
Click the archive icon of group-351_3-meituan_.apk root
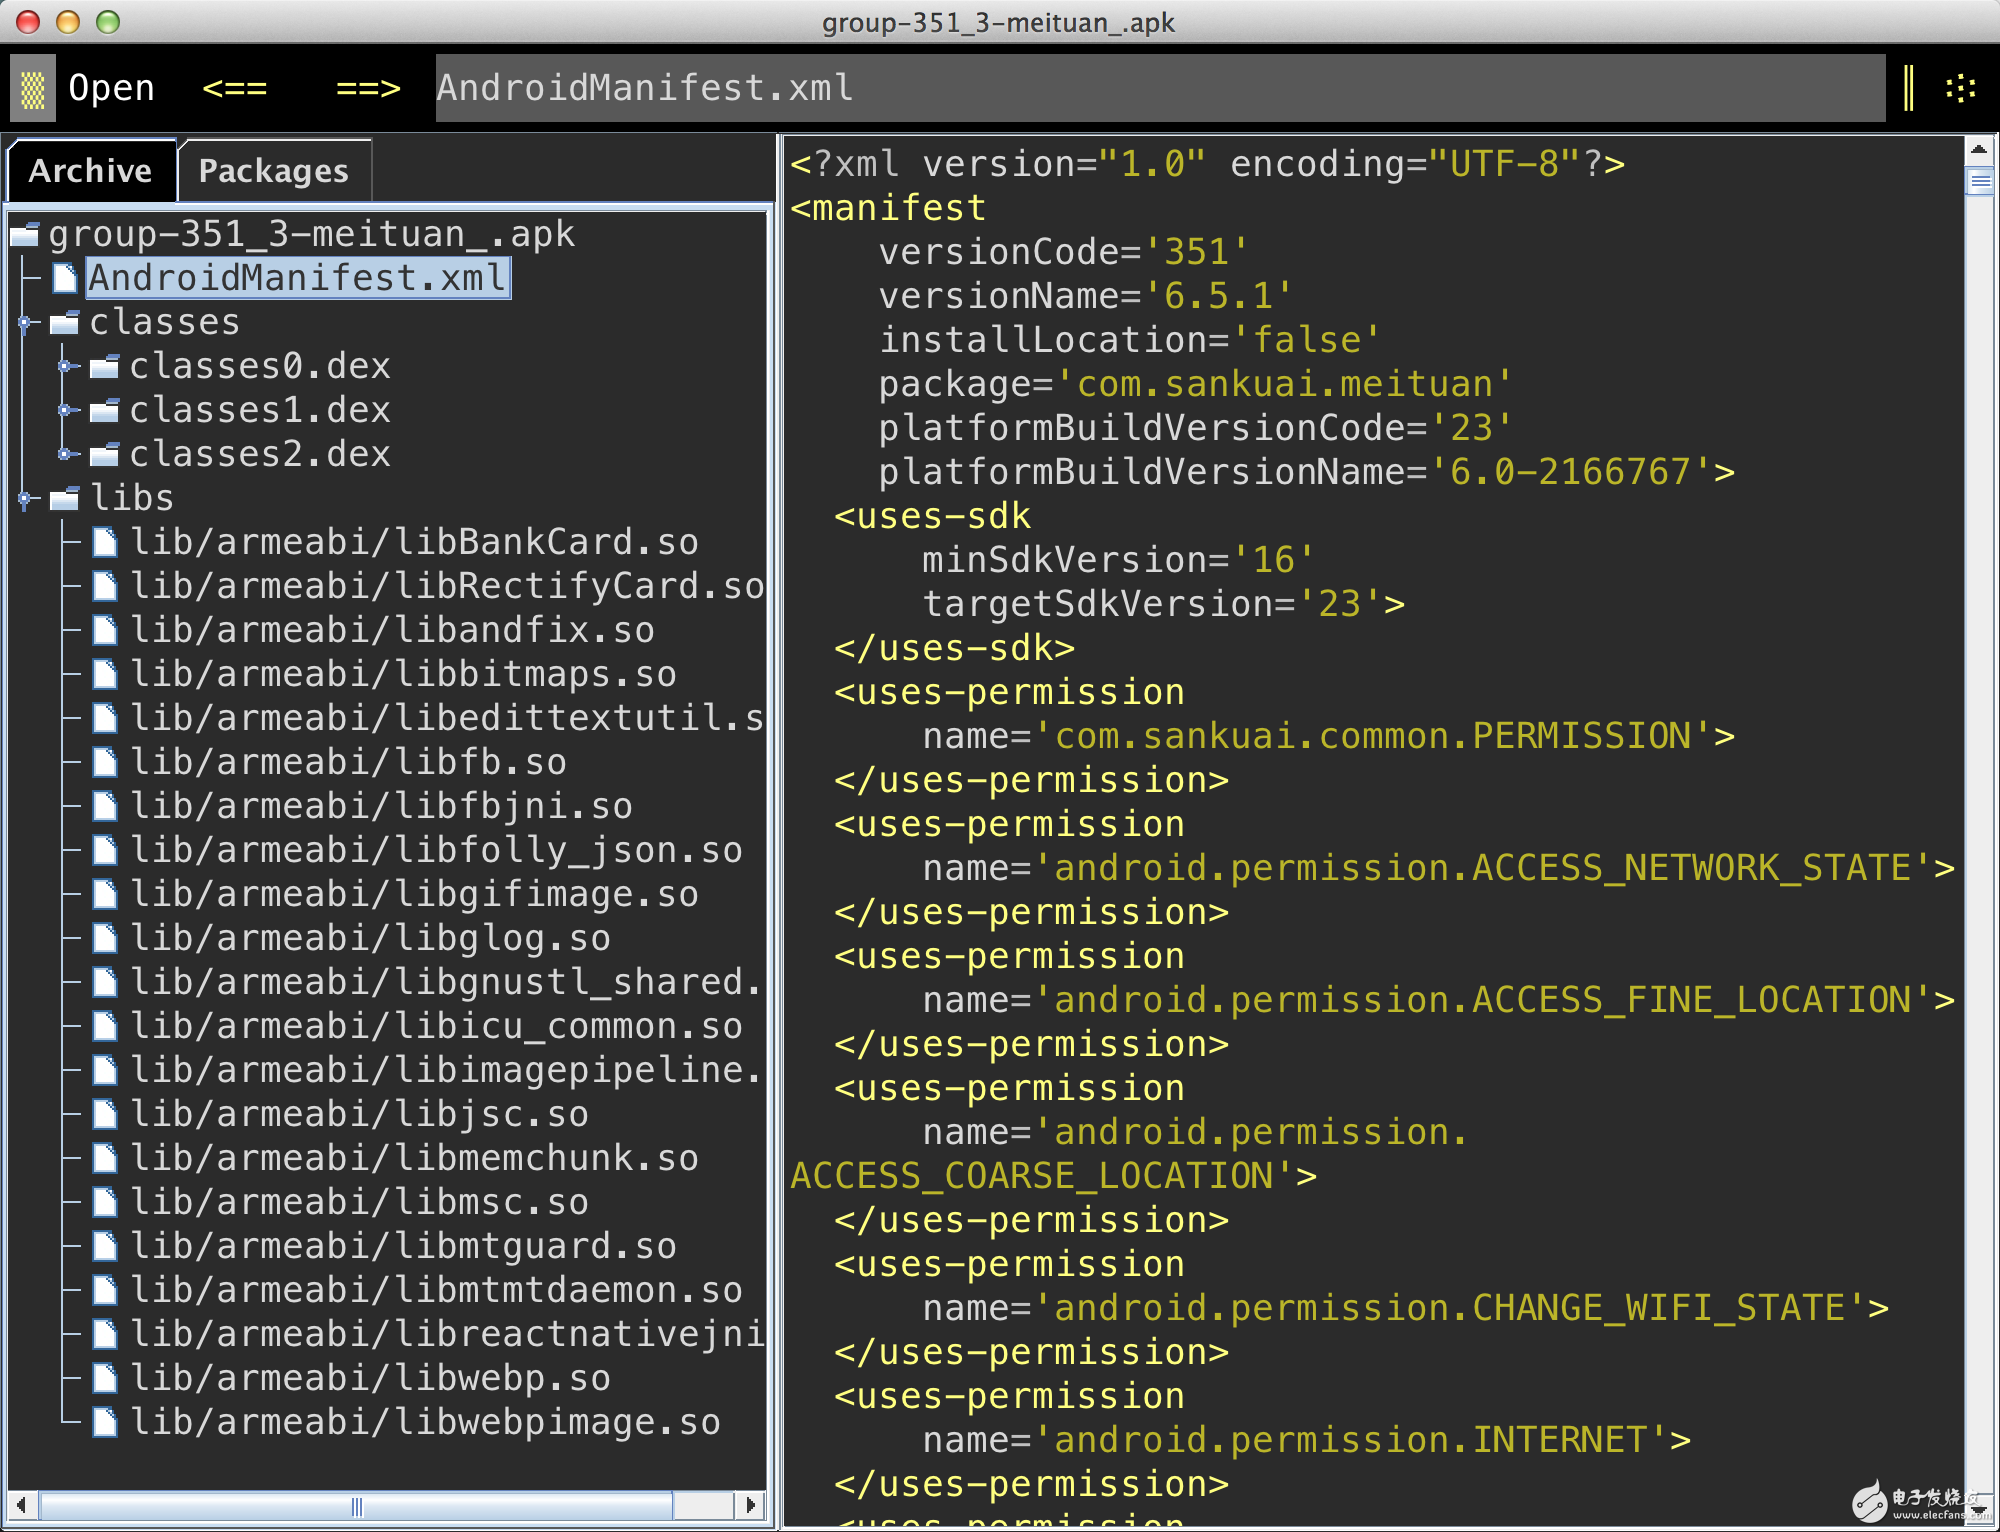click(x=25, y=234)
